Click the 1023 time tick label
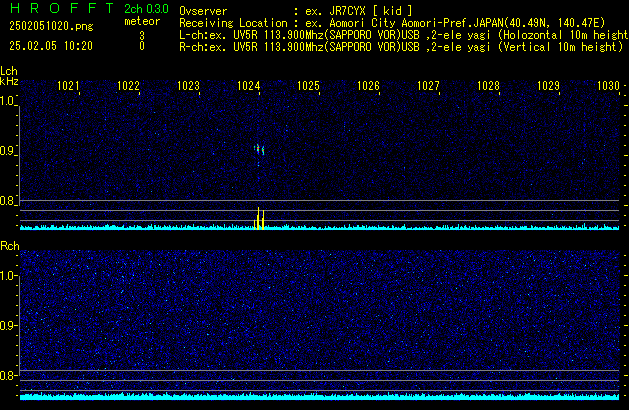629x410 pixels. 188,86
